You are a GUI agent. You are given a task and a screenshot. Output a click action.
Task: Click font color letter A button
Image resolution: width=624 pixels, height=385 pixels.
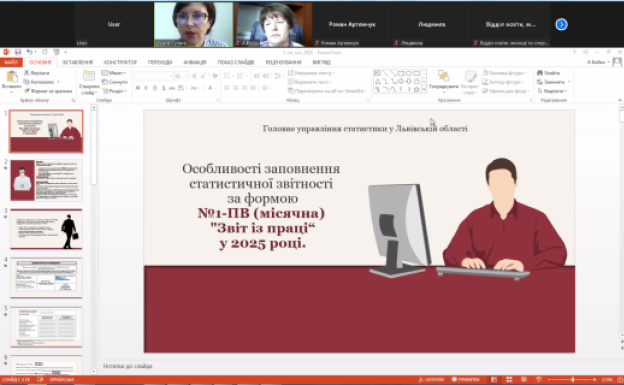pyautogui.click(x=210, y=88)
